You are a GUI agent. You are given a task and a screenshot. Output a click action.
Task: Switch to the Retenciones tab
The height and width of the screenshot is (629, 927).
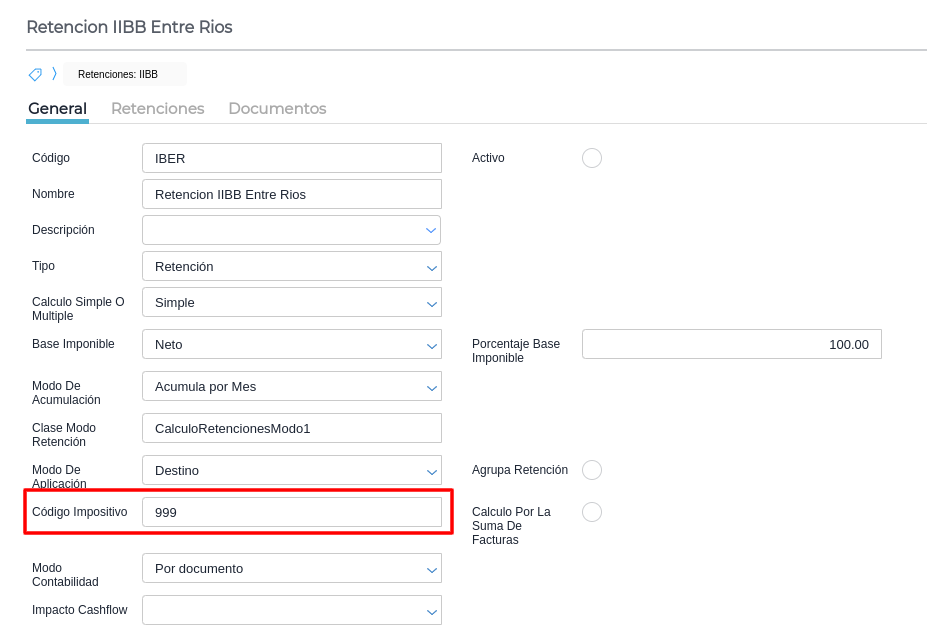point(157,108)
